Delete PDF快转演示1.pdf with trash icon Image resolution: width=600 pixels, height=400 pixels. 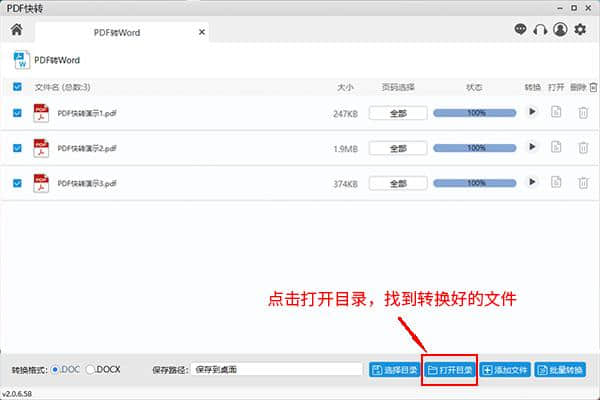(583, 113)
